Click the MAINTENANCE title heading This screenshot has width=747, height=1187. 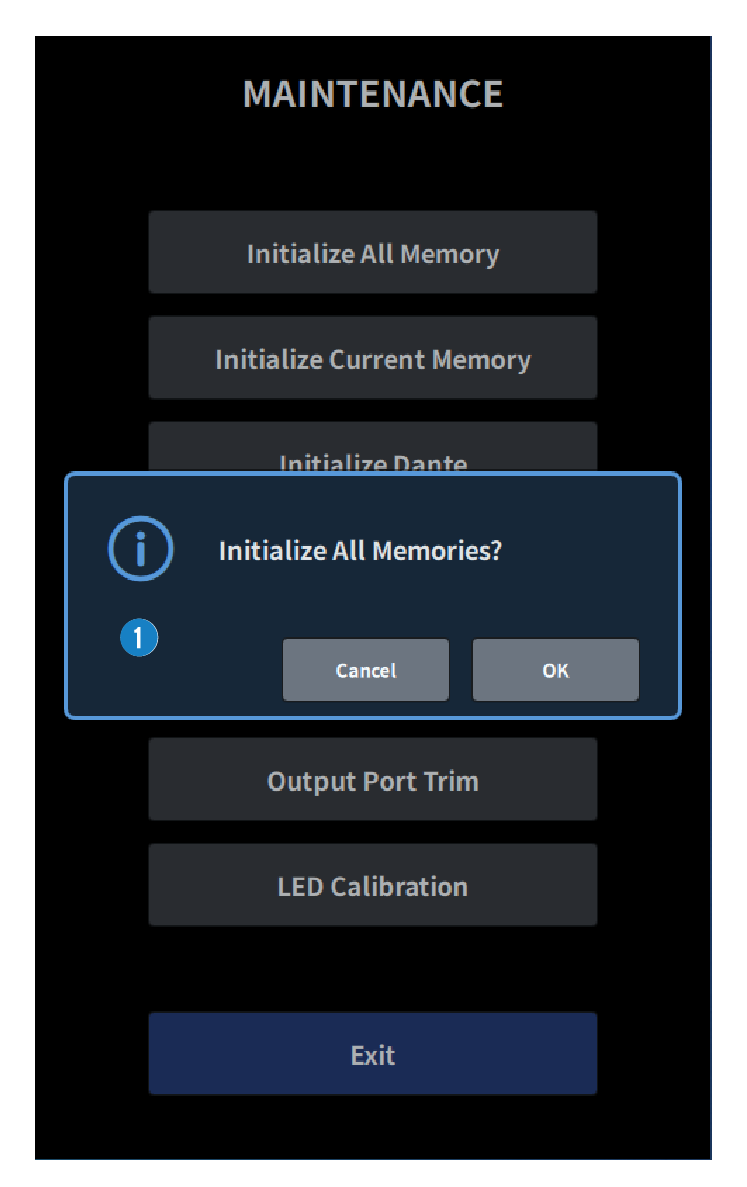coord(372,94)
